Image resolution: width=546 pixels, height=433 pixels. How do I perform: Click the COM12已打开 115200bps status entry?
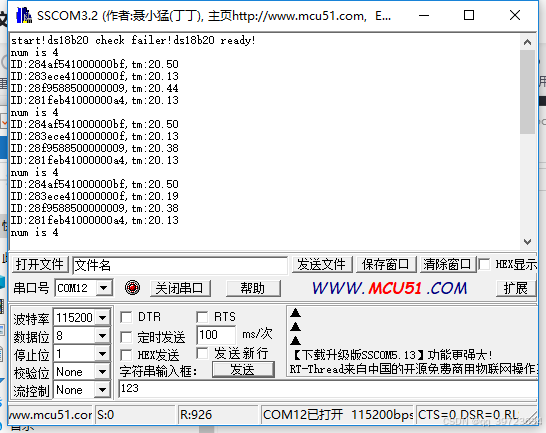click(337, 415)
